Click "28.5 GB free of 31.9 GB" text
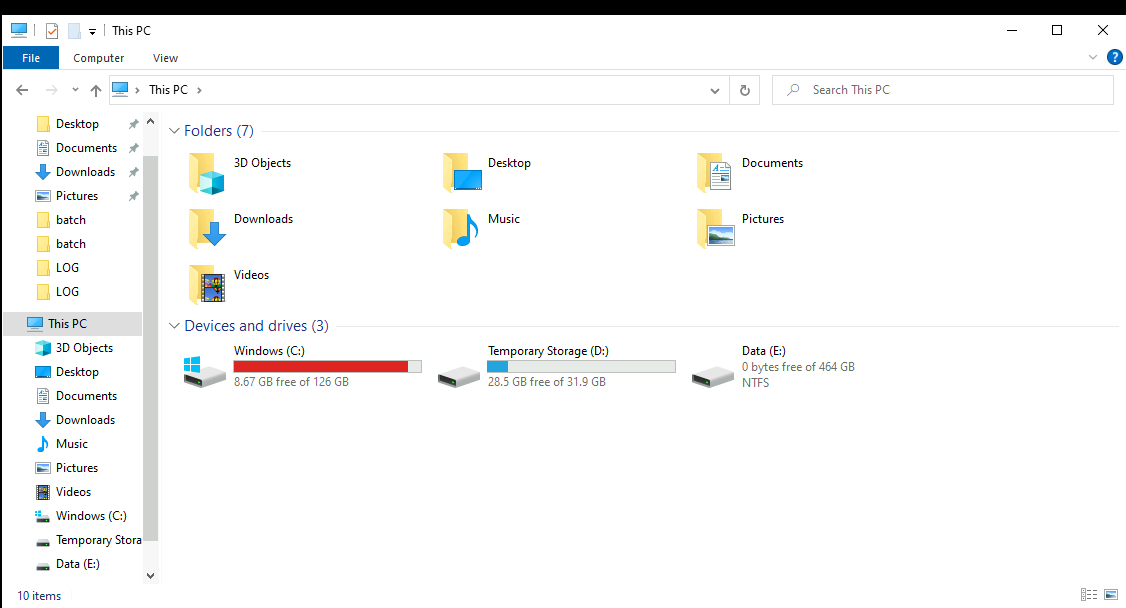The image size is (1126, 608). pos(546,382)
